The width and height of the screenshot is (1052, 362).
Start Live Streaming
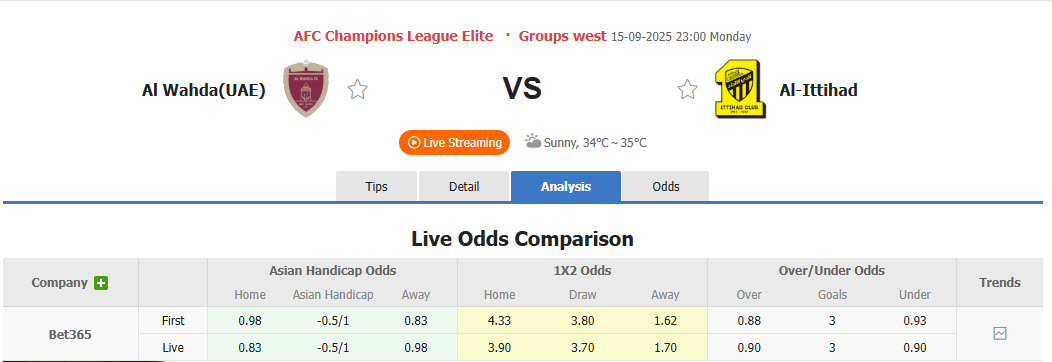pyautogui.click(x=455, y=143)
